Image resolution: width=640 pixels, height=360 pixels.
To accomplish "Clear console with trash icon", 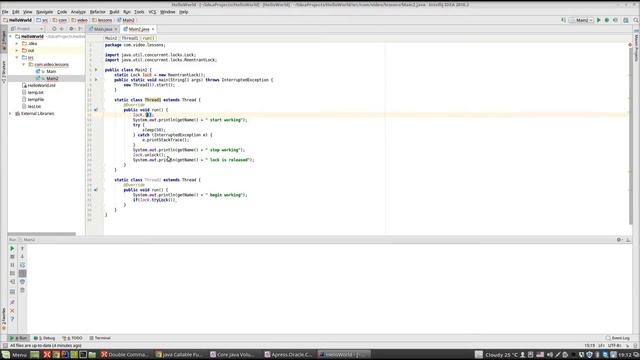I will [22, 290].
